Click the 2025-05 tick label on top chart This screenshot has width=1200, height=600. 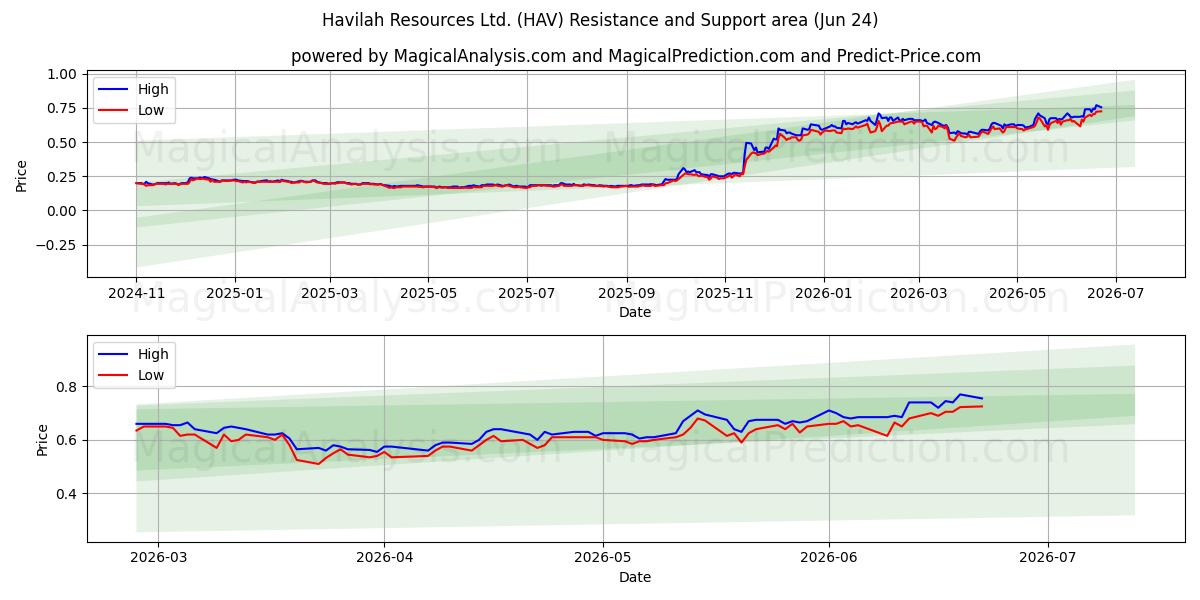pos(428,294)
